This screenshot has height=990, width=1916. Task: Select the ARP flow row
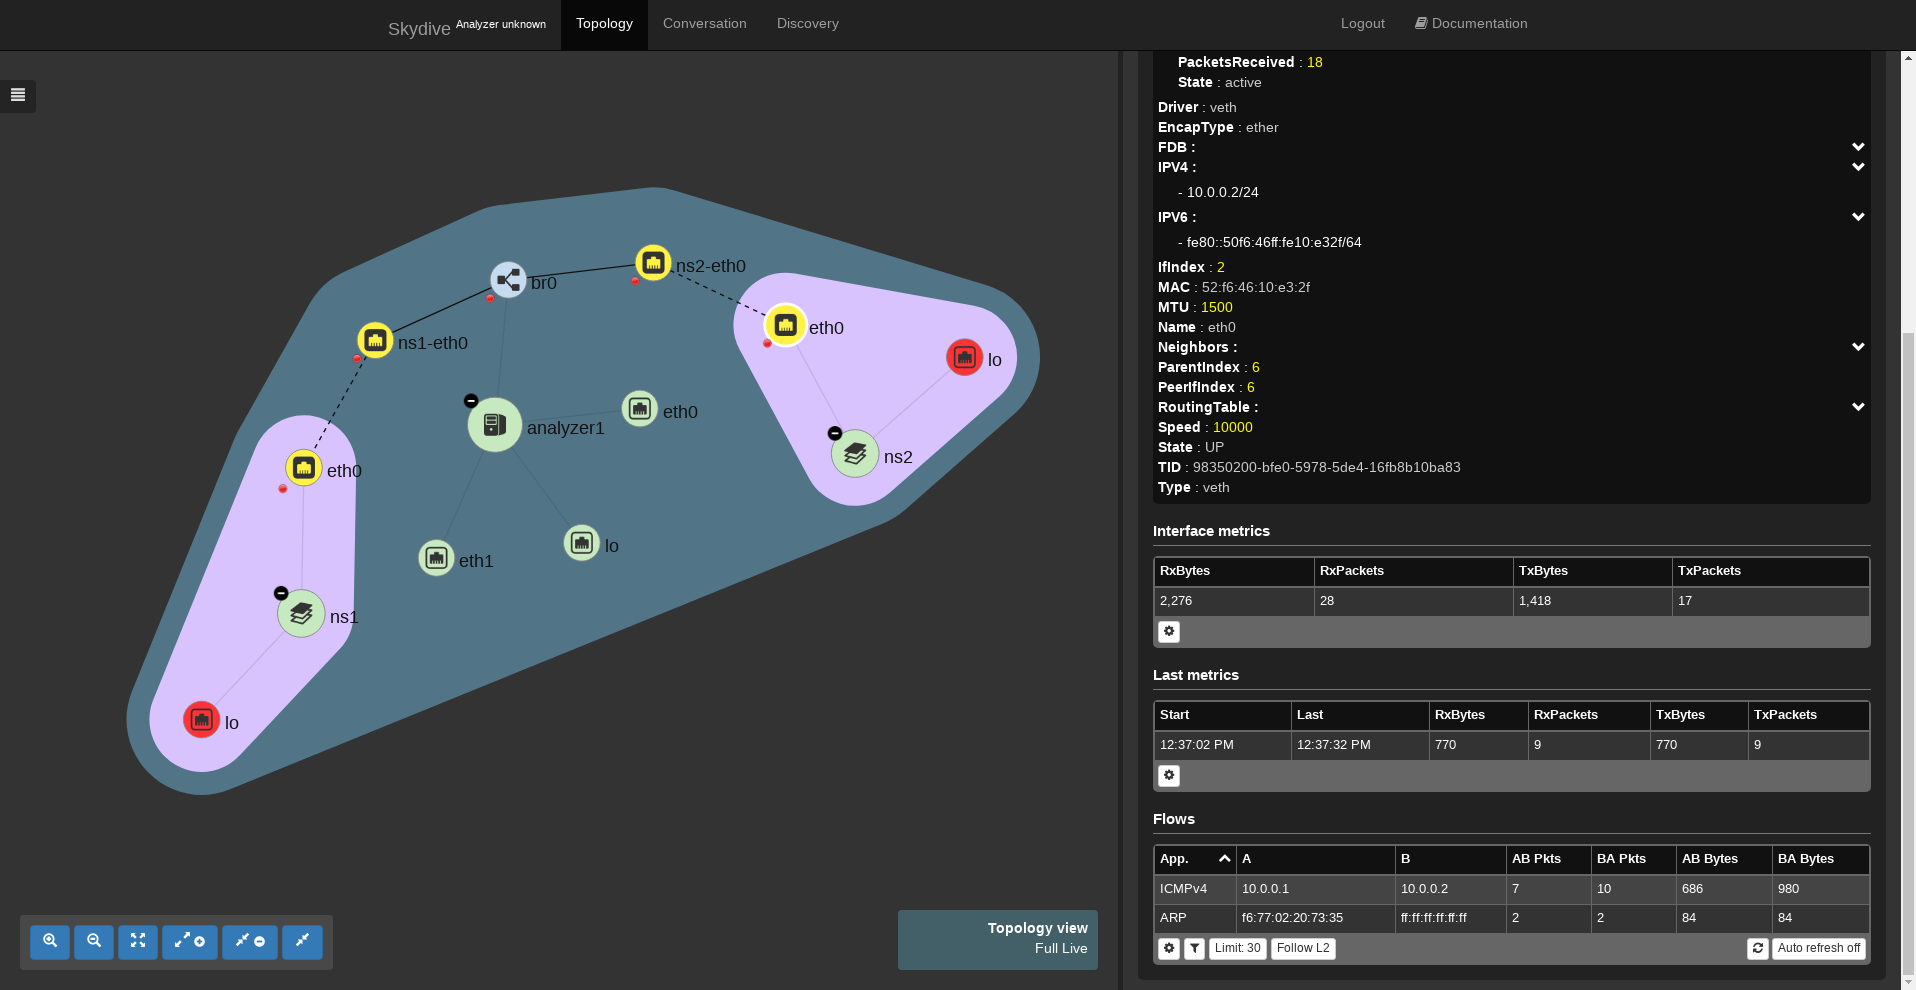click(x=1512, y=918)
